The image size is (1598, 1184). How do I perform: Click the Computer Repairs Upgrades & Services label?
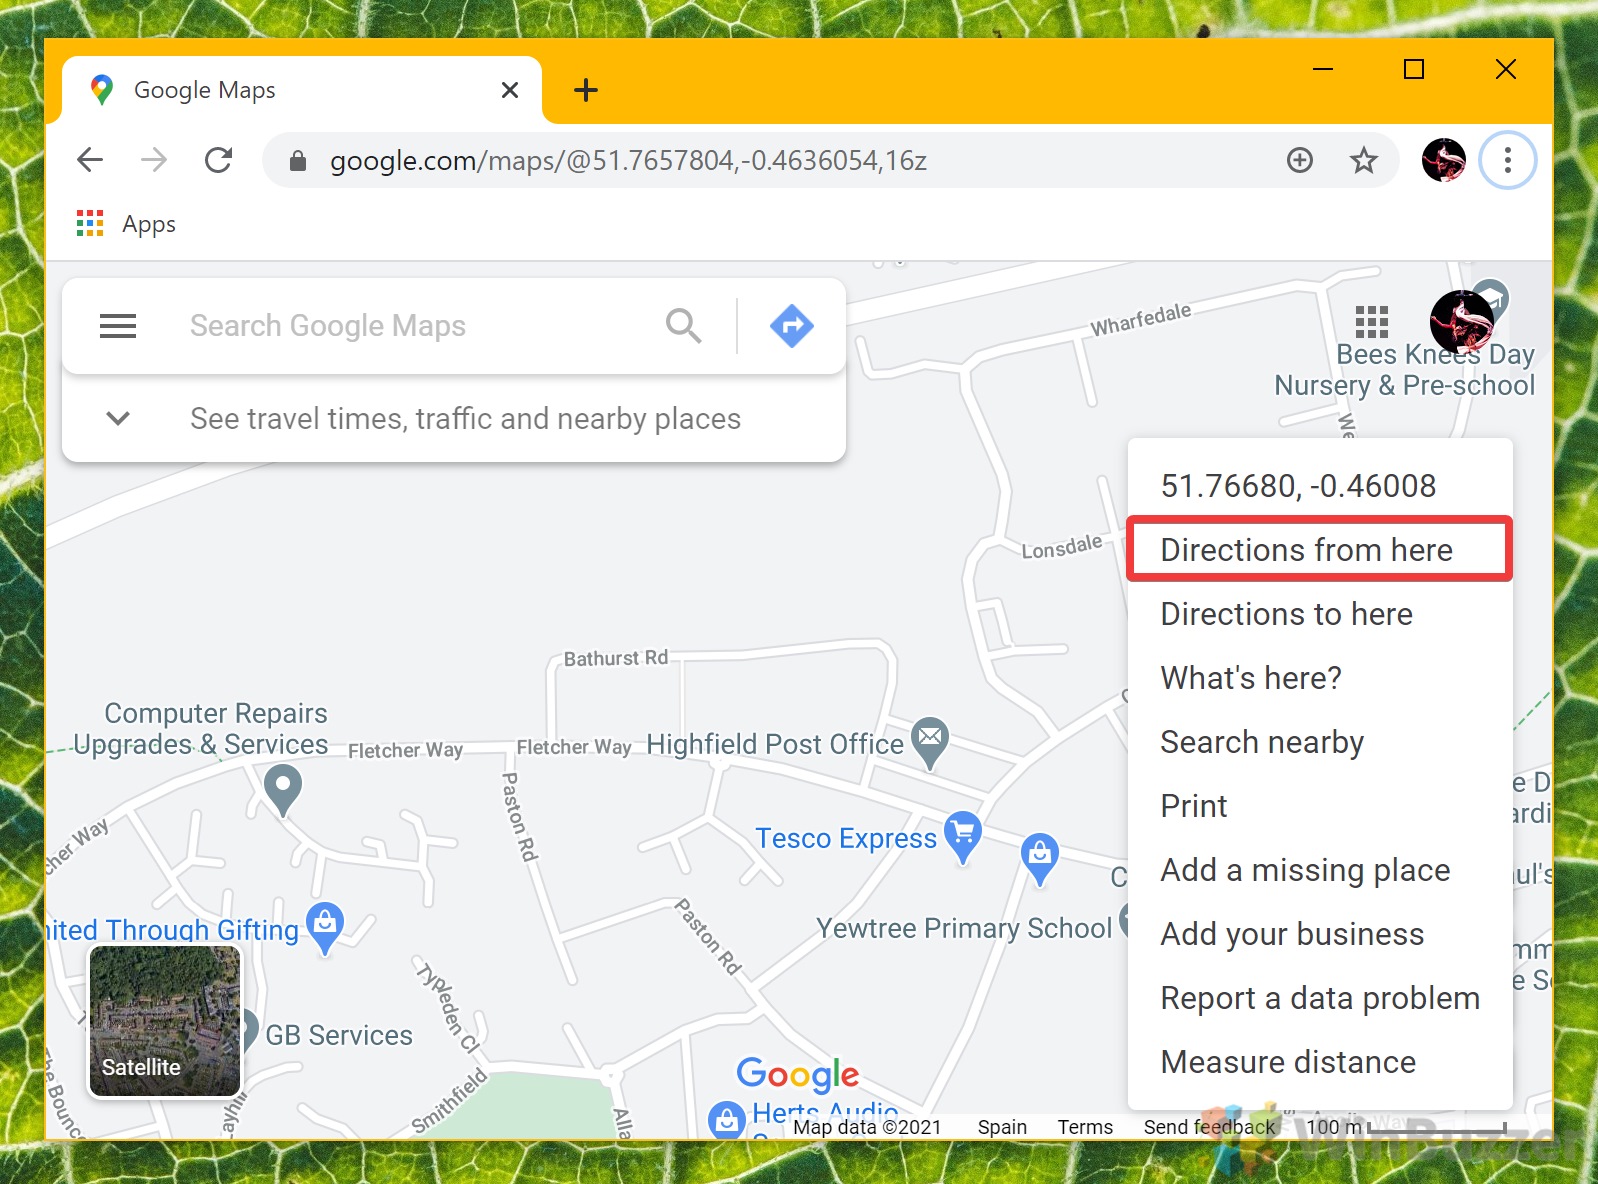point(201,728)
